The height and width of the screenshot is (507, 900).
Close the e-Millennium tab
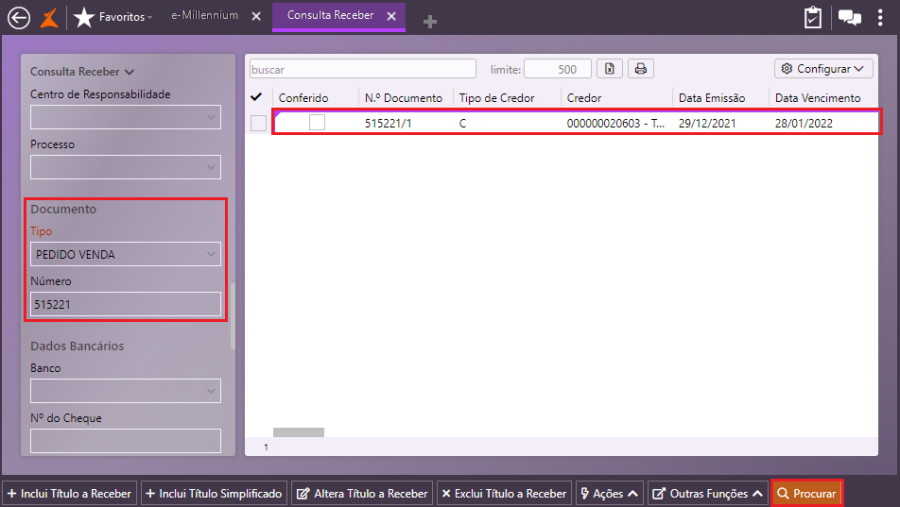point(256,17)
